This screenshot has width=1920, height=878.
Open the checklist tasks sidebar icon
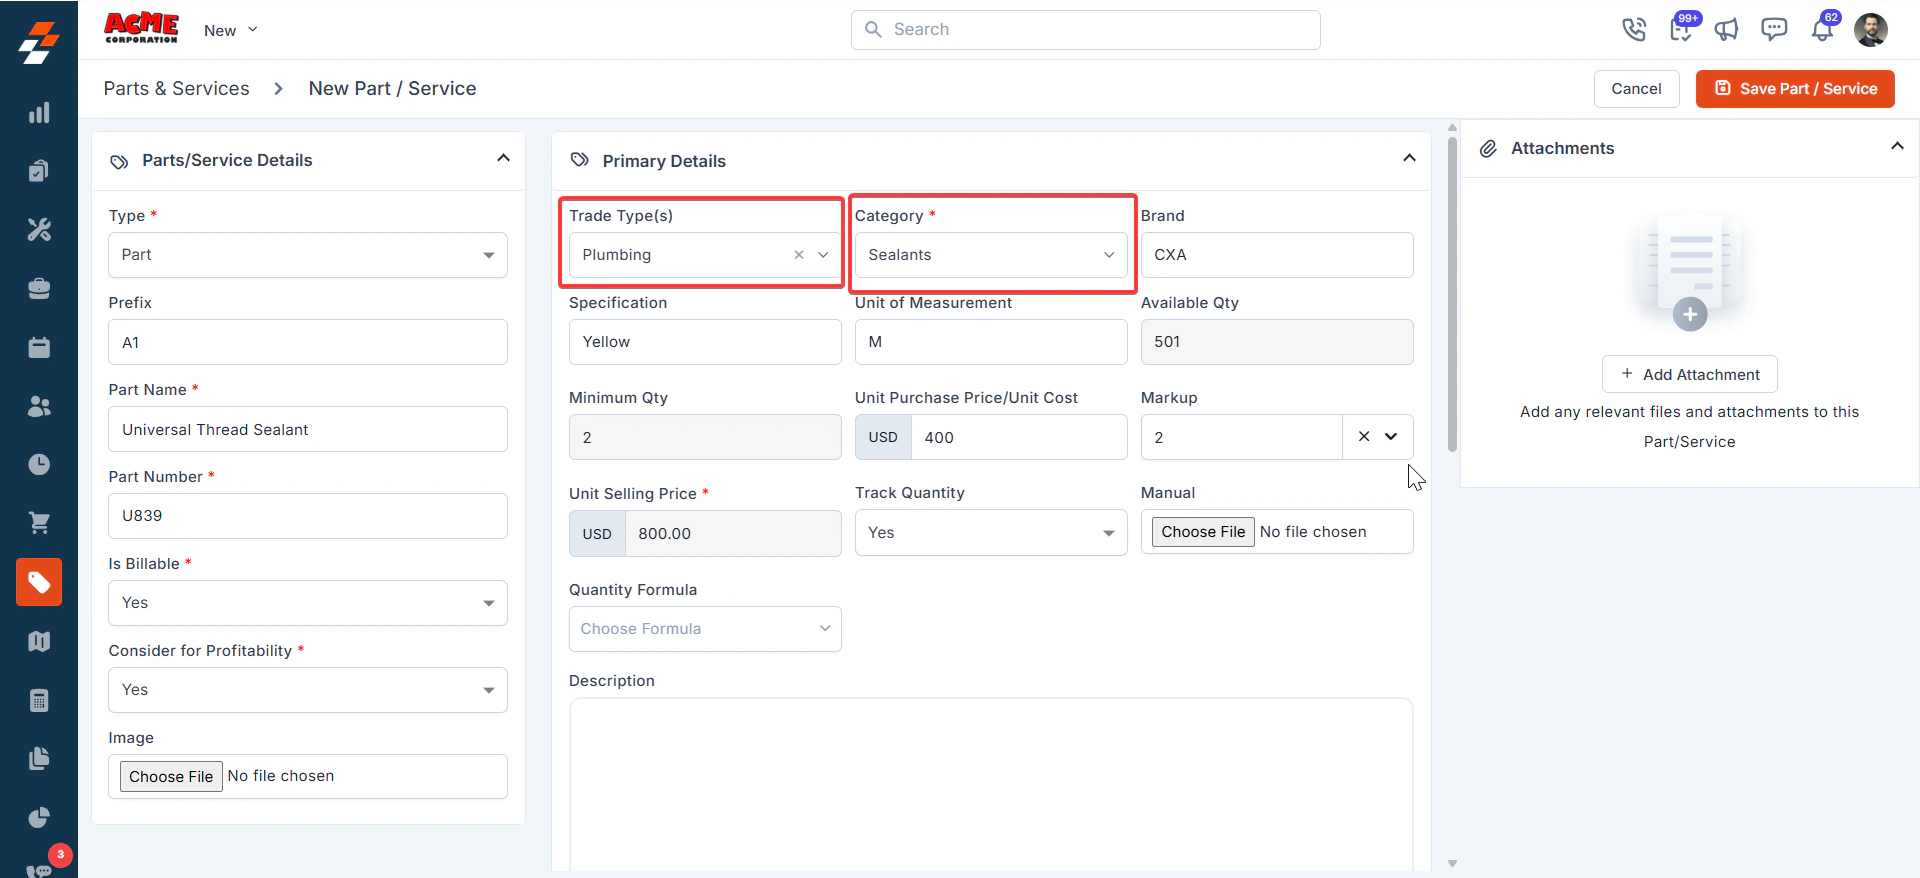click(39, 171)
